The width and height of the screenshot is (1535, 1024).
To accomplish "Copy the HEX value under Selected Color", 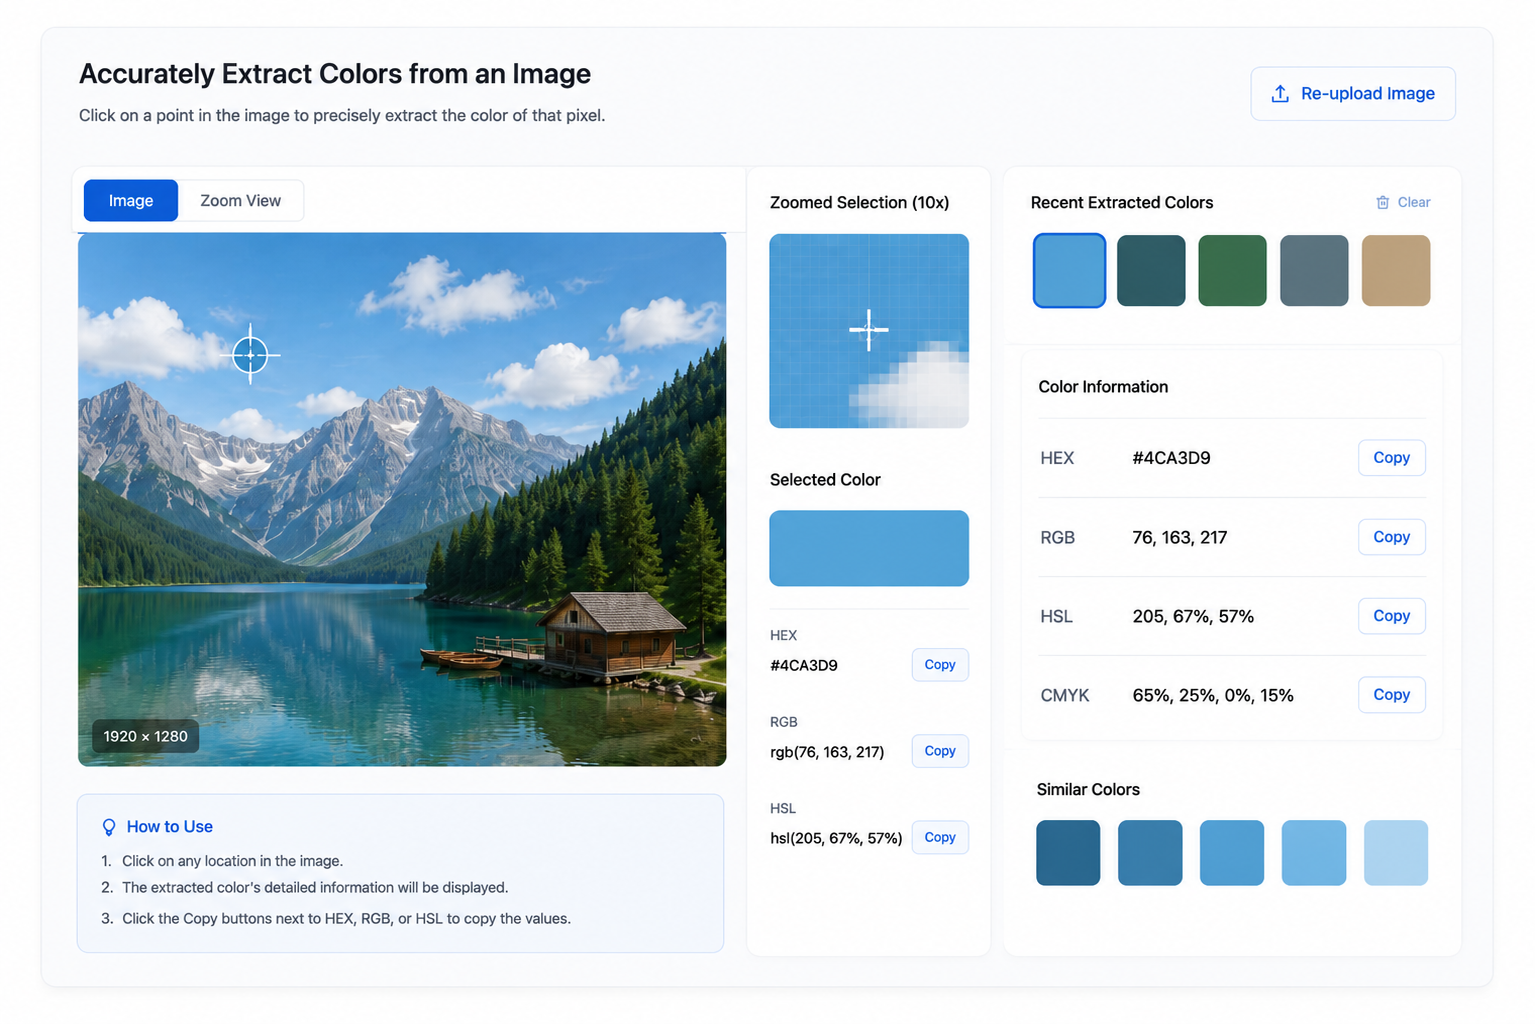I will click(940, 665).
